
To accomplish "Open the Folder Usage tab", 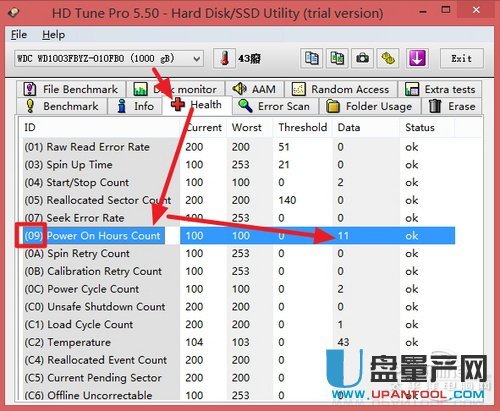I will (x=369, y=106).
